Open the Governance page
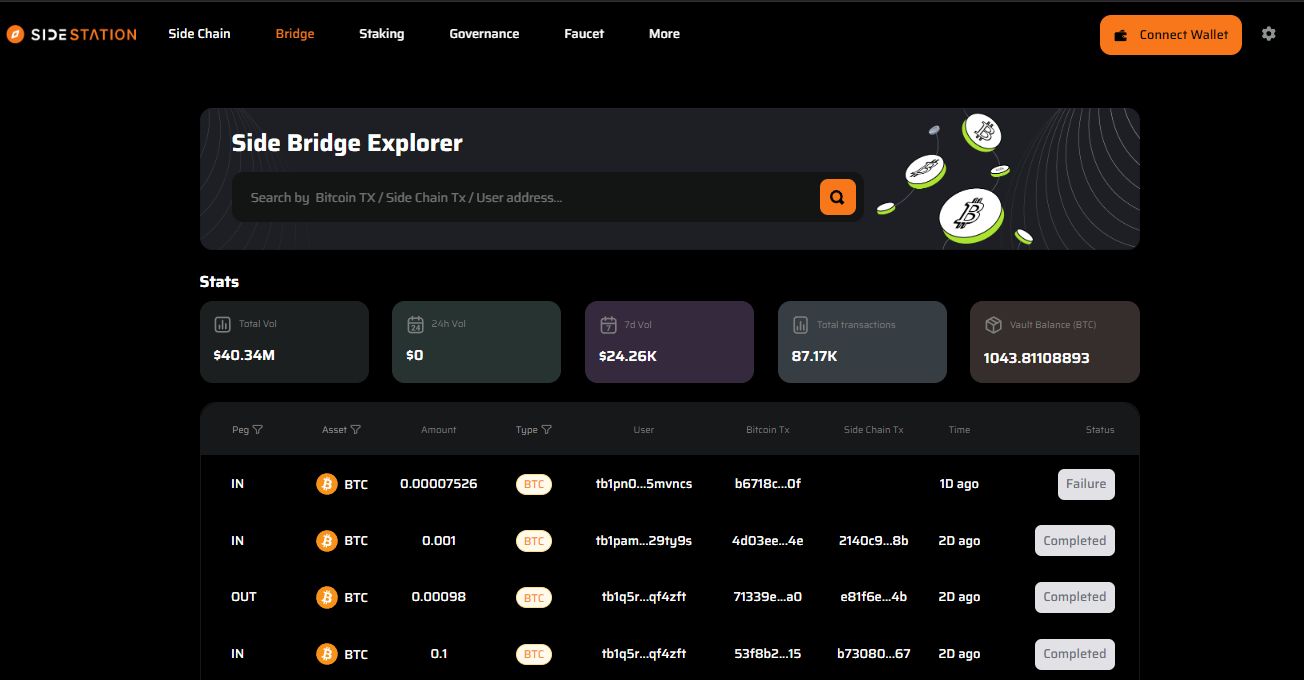 (x=484, y=34)
